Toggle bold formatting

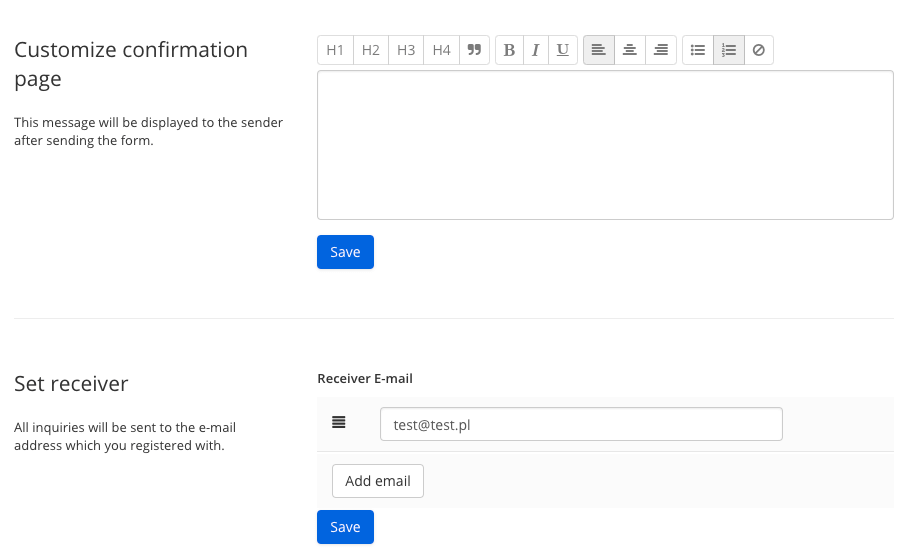[x=510, y=50]
